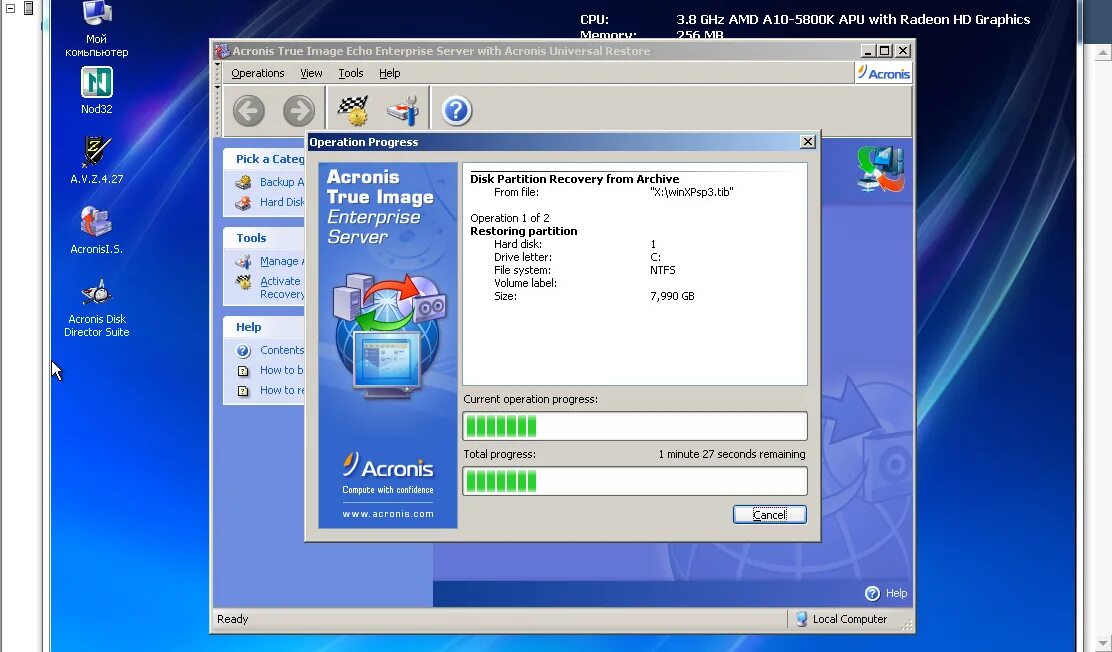1112x652 pixels.
Task: Click the Acronis window title bar icon
Action: click(x=222, y=51)
